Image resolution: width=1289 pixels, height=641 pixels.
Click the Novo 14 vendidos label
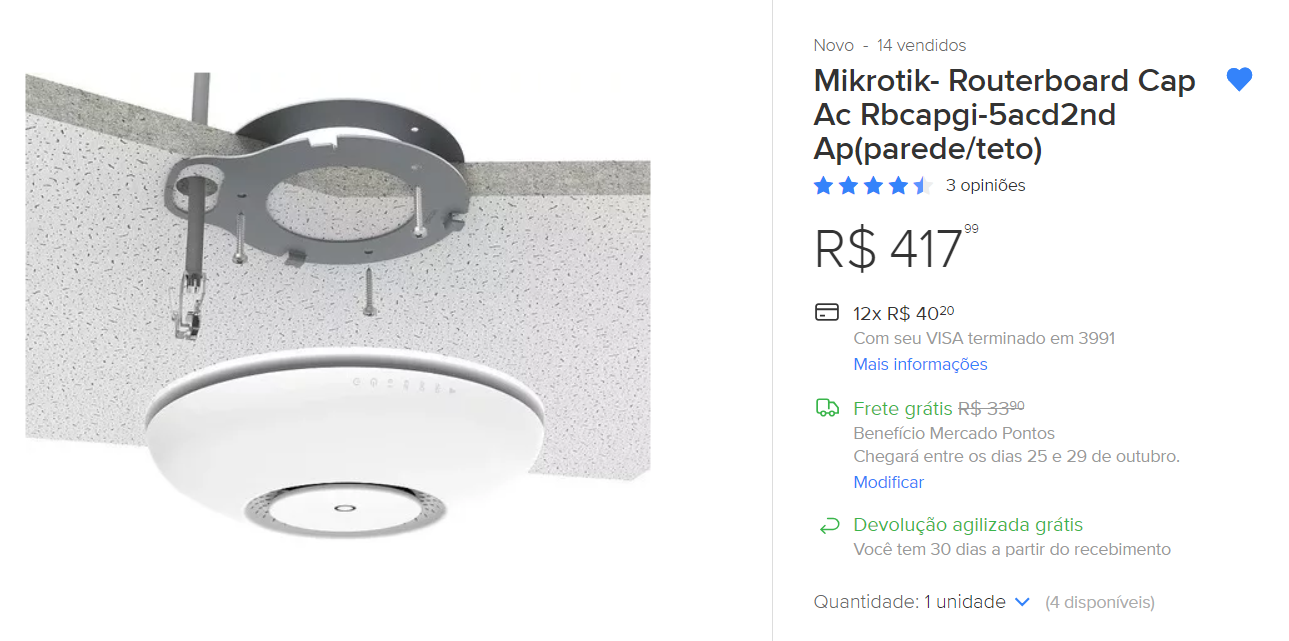(x=890, y=45)
